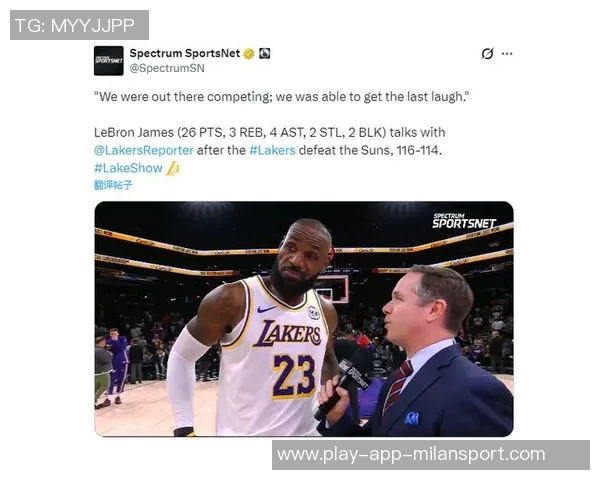The width and height of the screenshot is (600, 480).
Task: Open the #Lakers hashtag link
Action: coord(272,150)
